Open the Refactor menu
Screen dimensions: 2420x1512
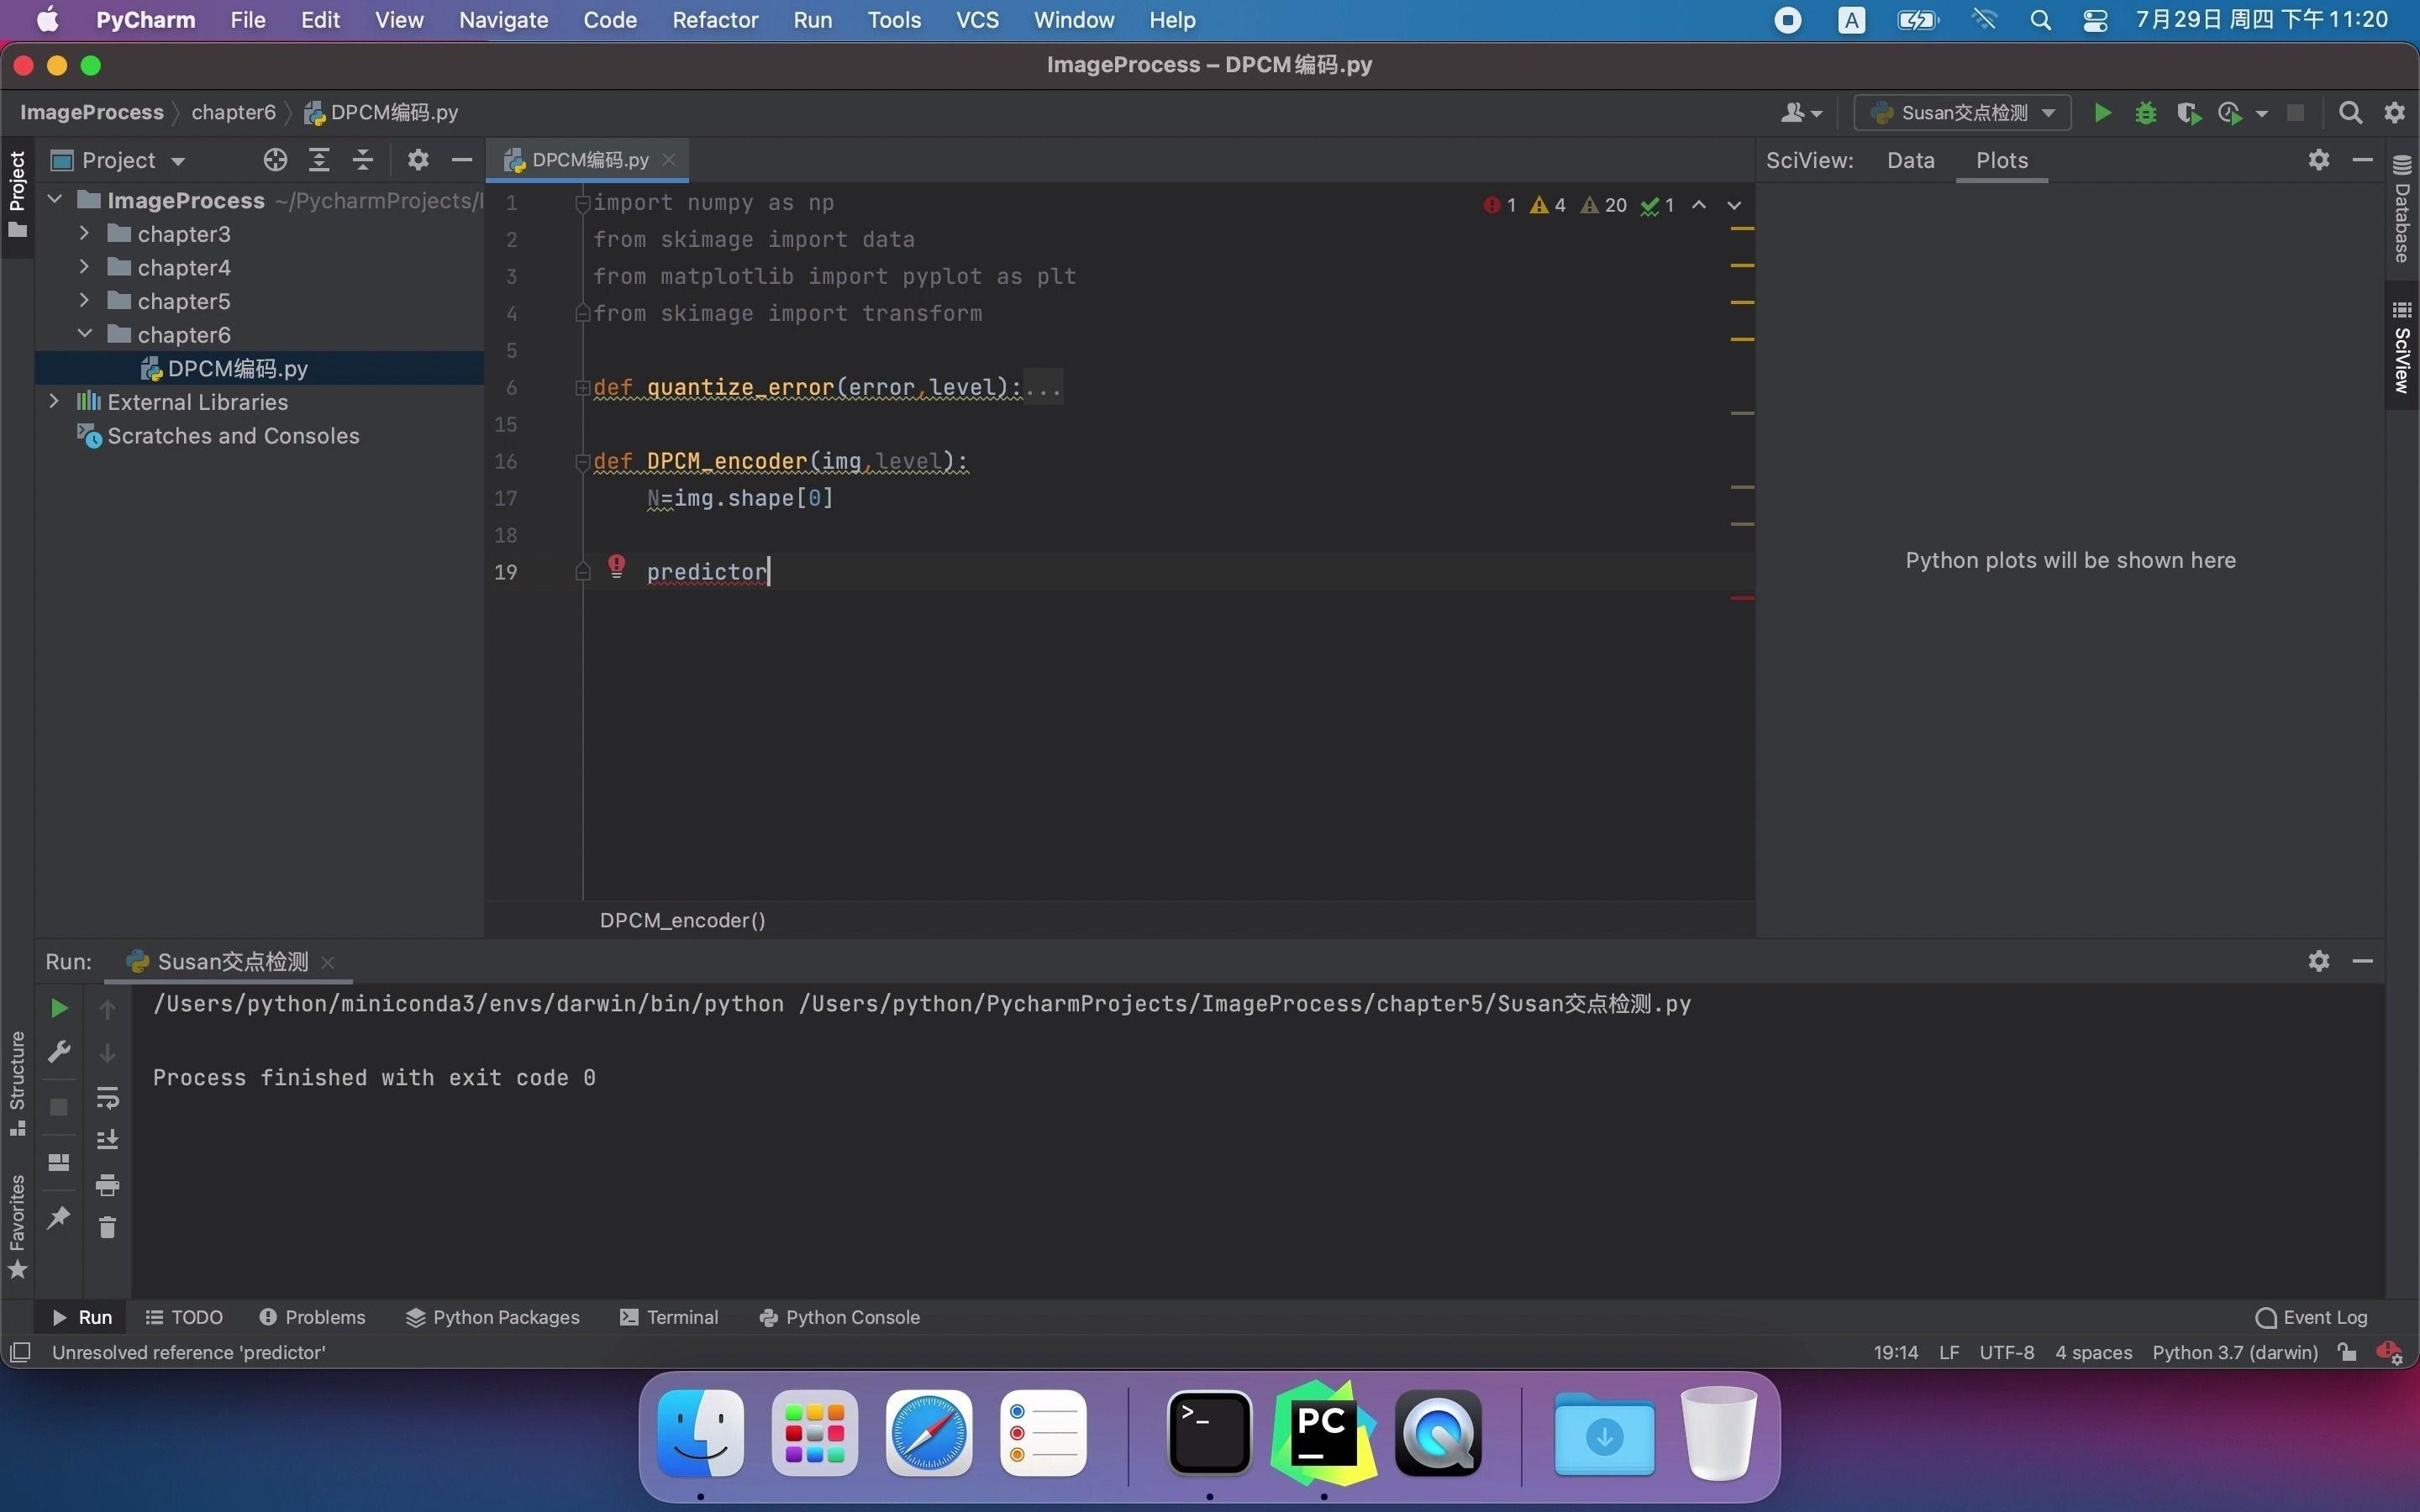click(714, 20)
